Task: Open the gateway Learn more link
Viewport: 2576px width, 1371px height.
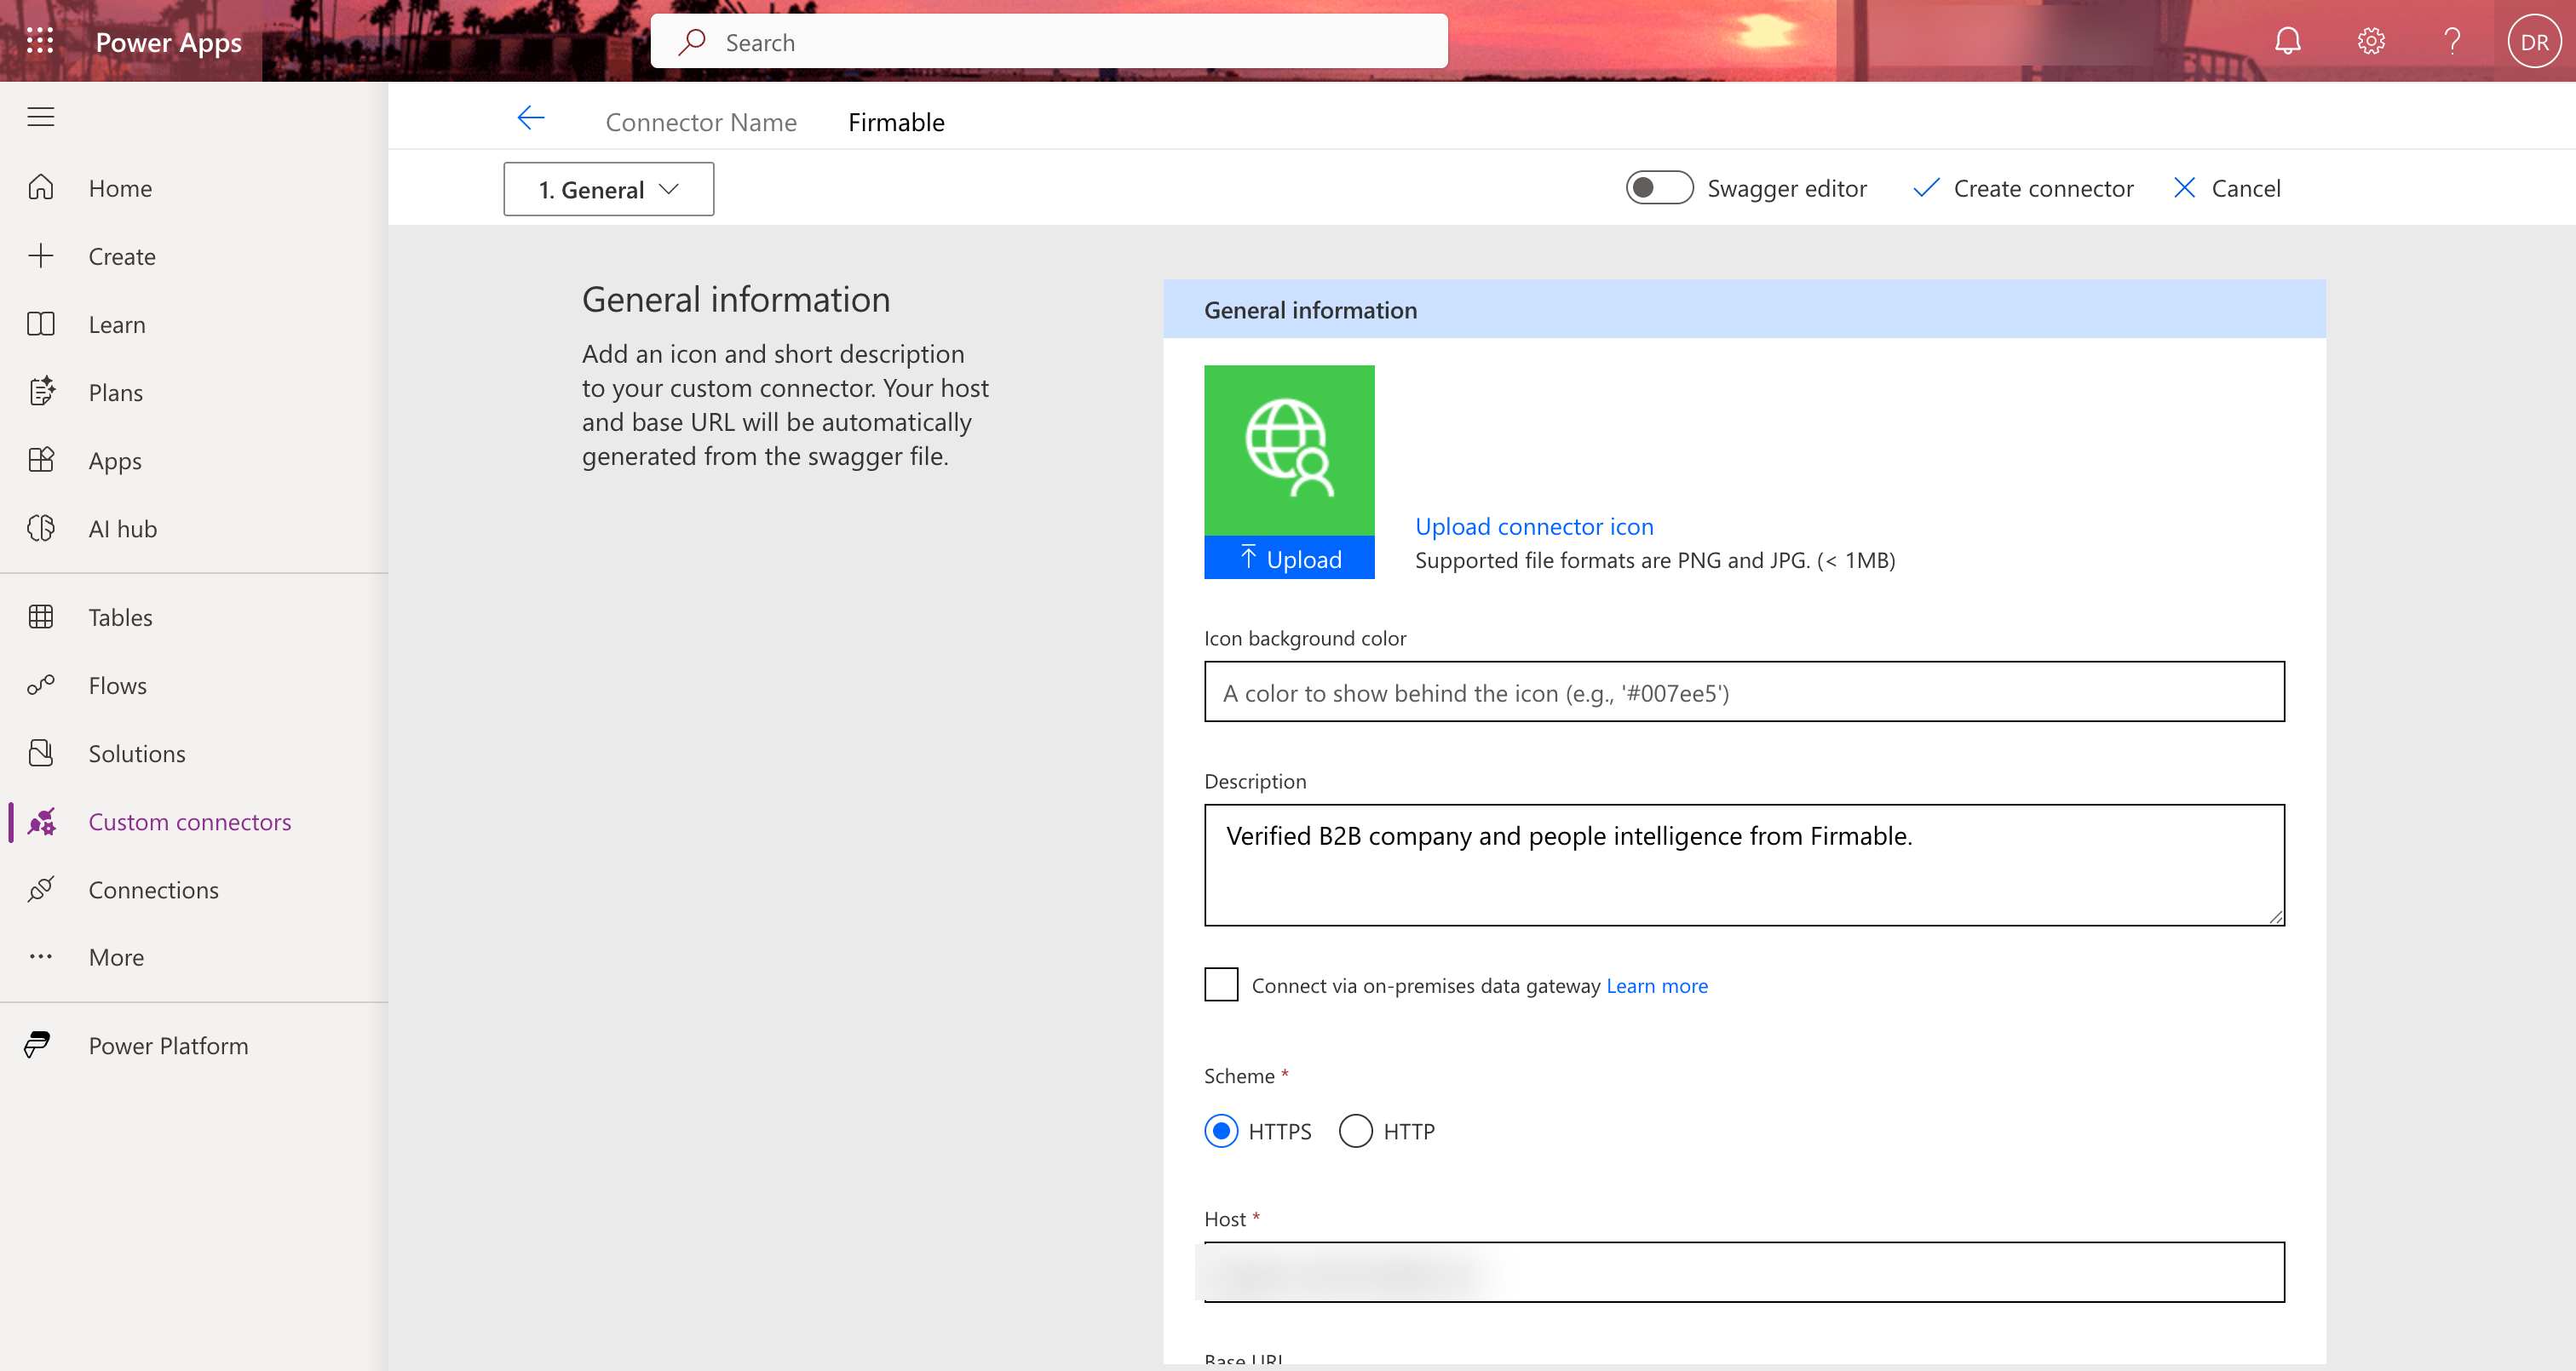Action: pos(1657,985)
